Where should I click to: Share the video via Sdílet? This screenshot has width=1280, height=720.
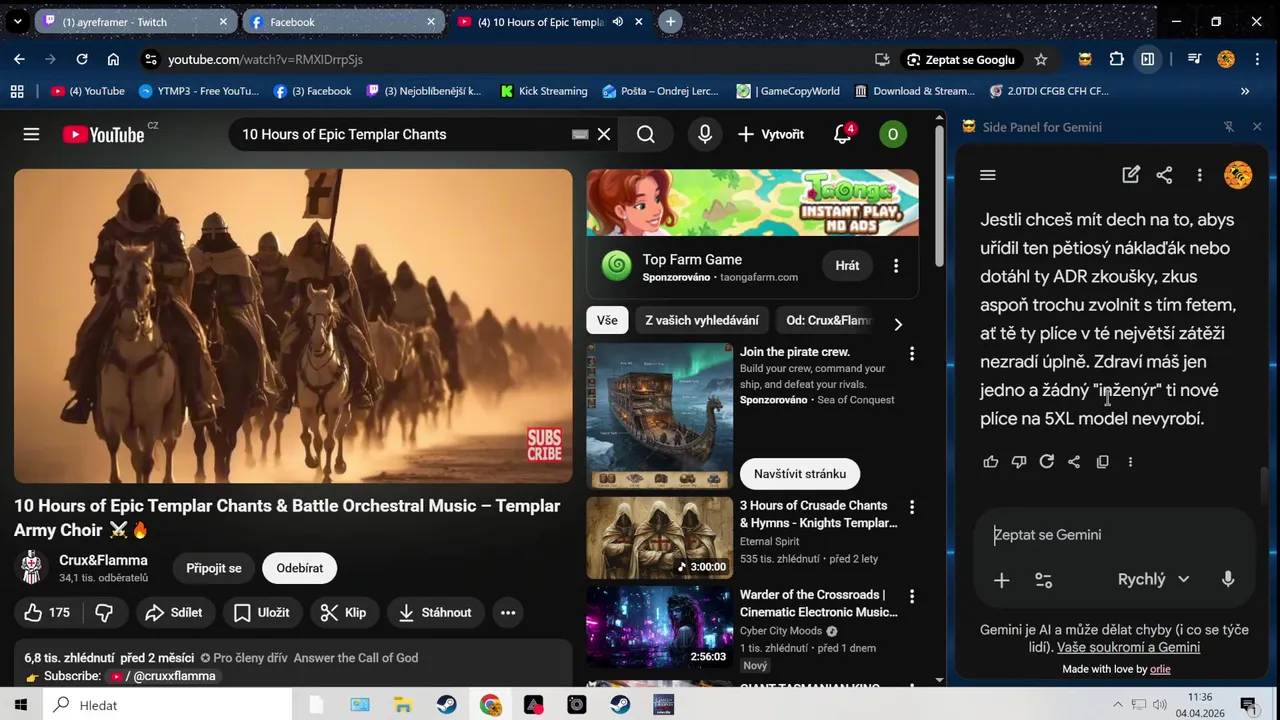[174, 613]
